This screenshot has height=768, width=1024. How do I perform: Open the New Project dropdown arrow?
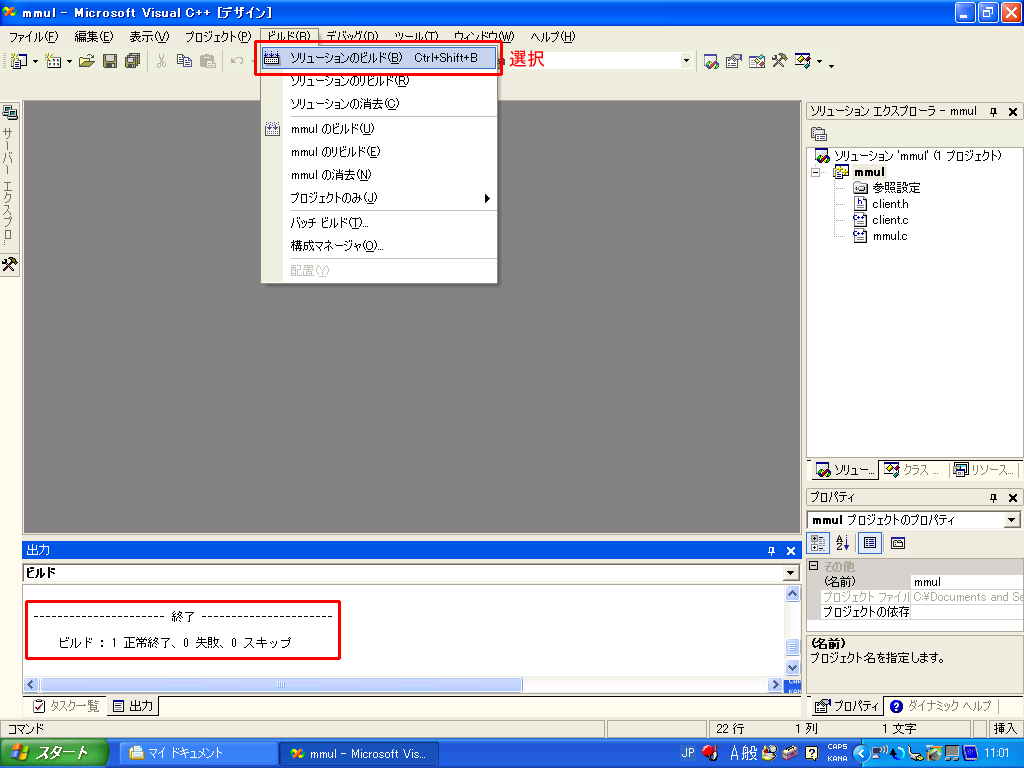(x=35, y=62)
